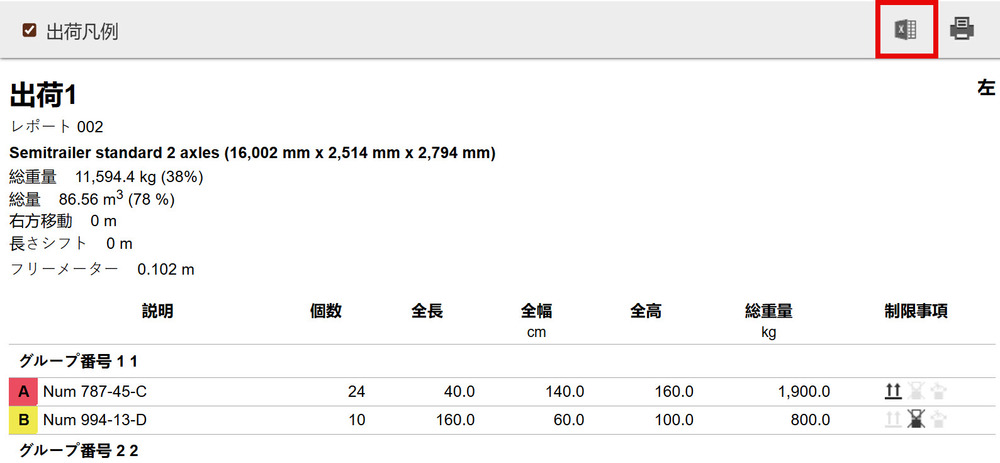
Task: Click this-side-up arrows icon for Num 787-45-C
Action: coord(893,392)
